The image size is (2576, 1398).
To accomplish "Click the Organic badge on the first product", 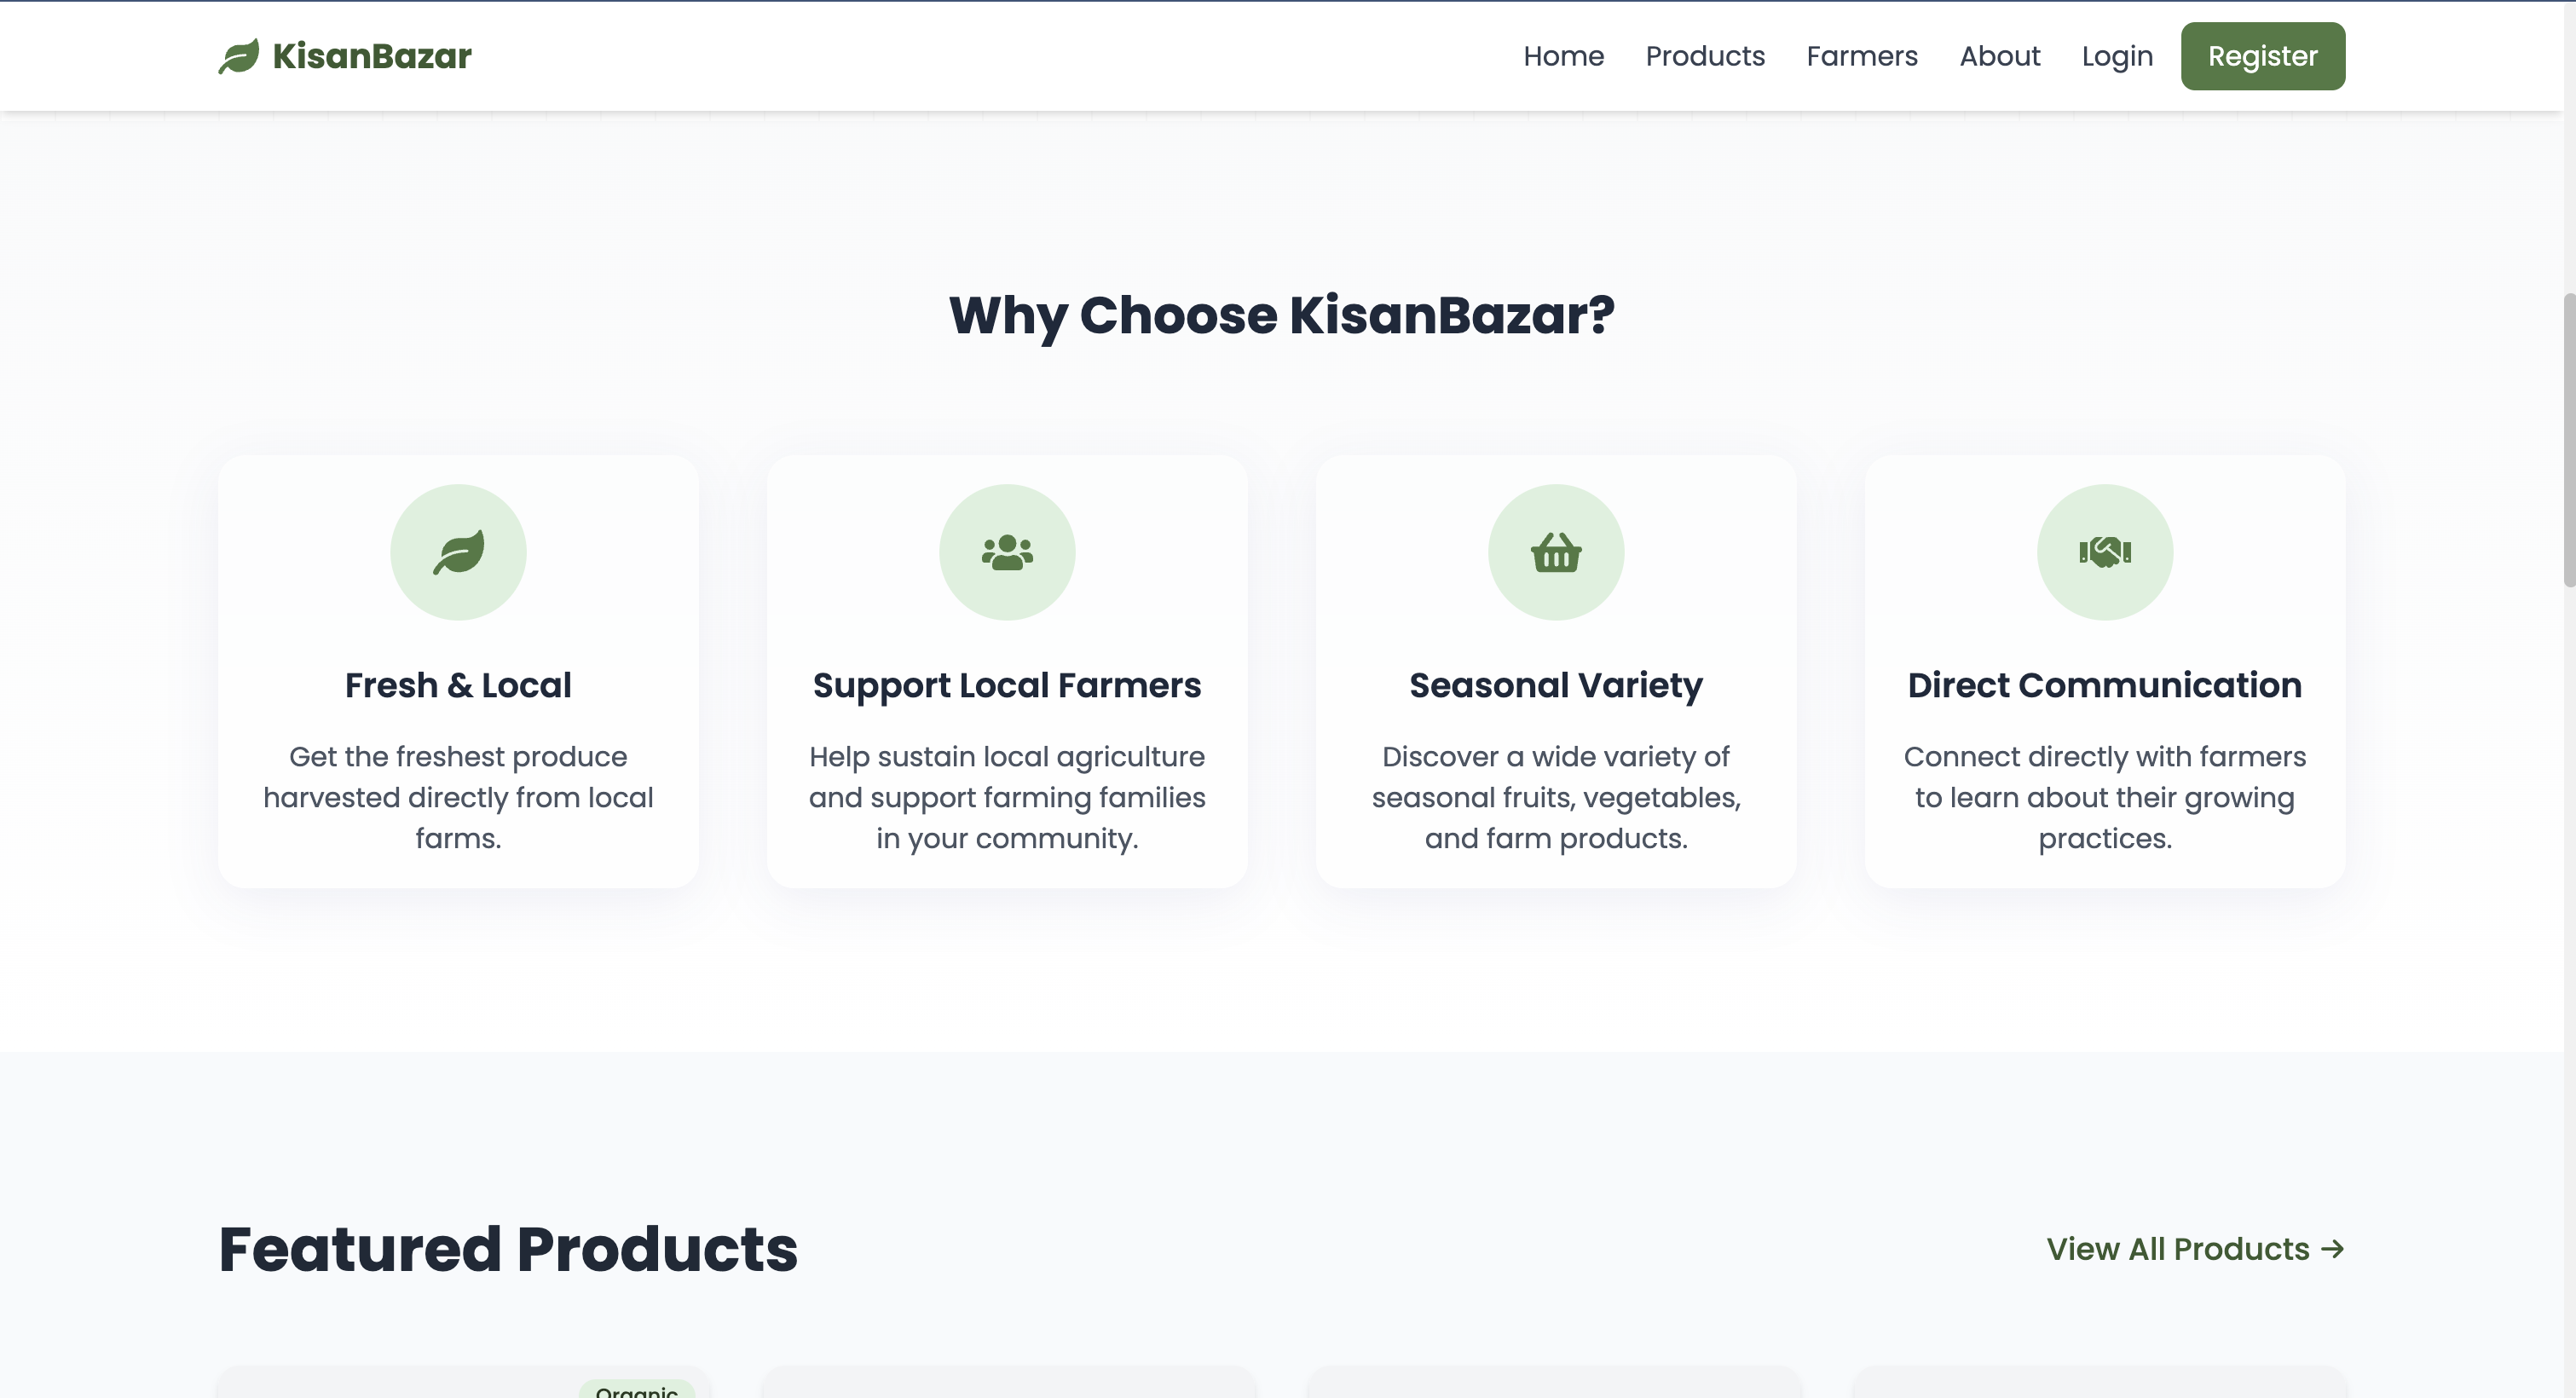I will pyautogui.click(x=636, y=1390).
